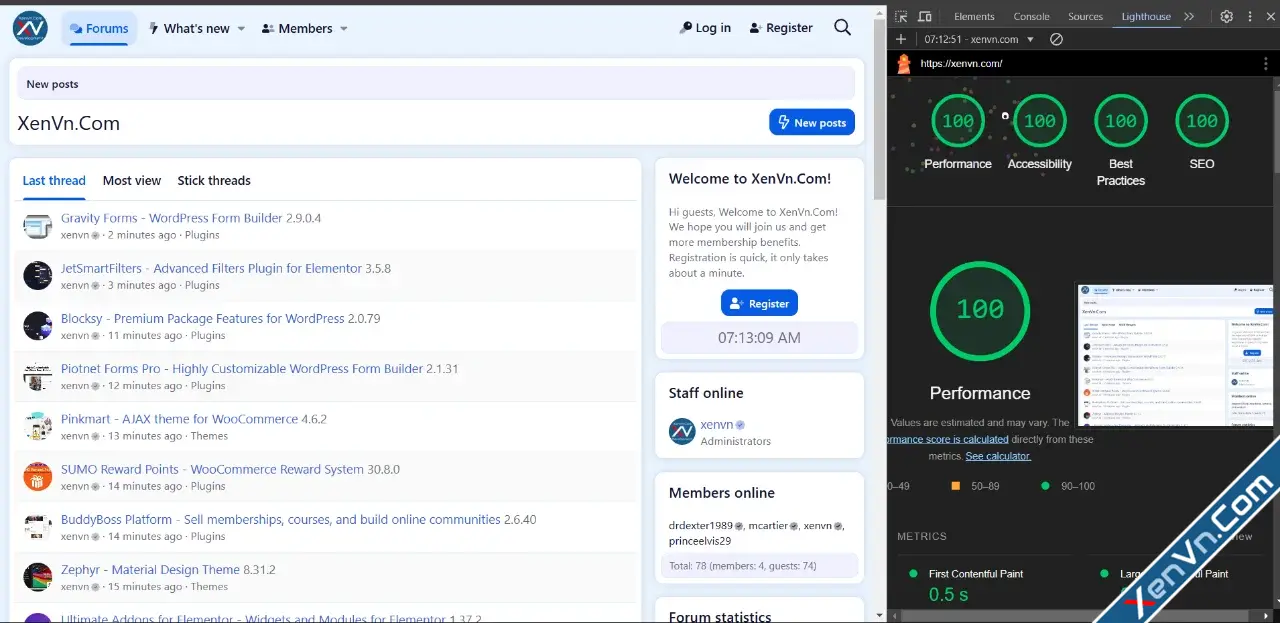This screenshot has width=1280, height=623.
Task: Open the DevTools three-dot customize menu
Action: (1250, 16)
